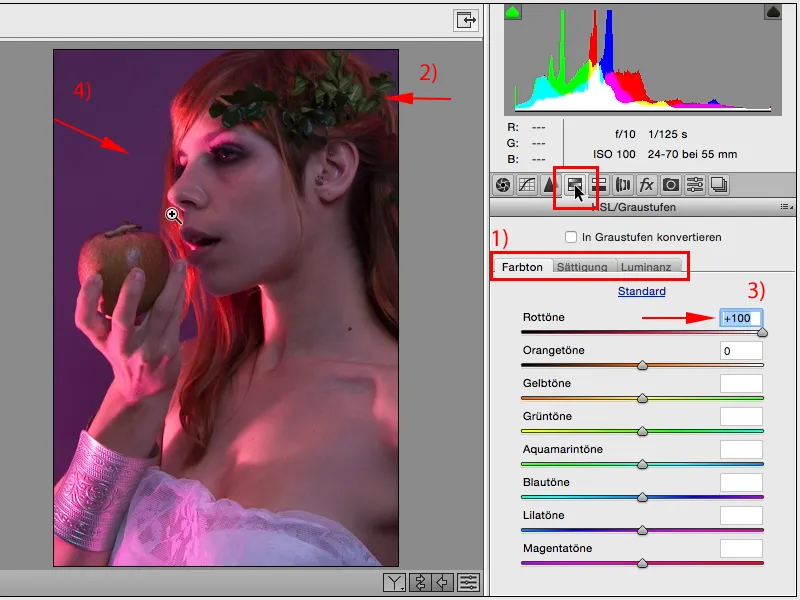Viewport: 800px width, 600px height.
Task: Select the HSL/Graustufen panel icon
Action: (x=575, y=185)
